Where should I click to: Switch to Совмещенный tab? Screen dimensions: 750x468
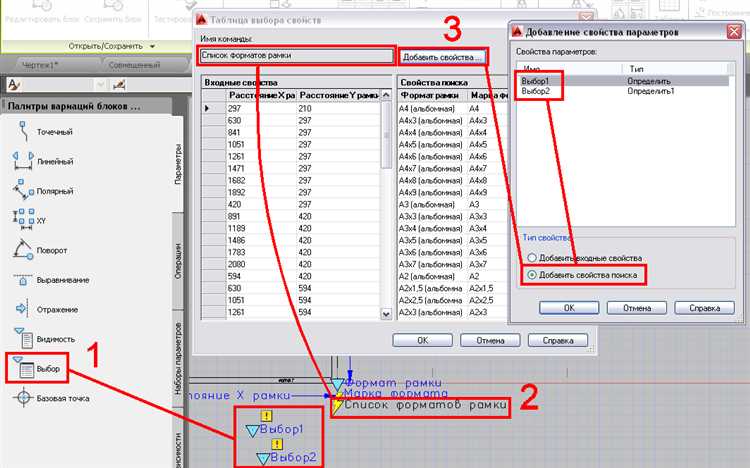(134, 65)
